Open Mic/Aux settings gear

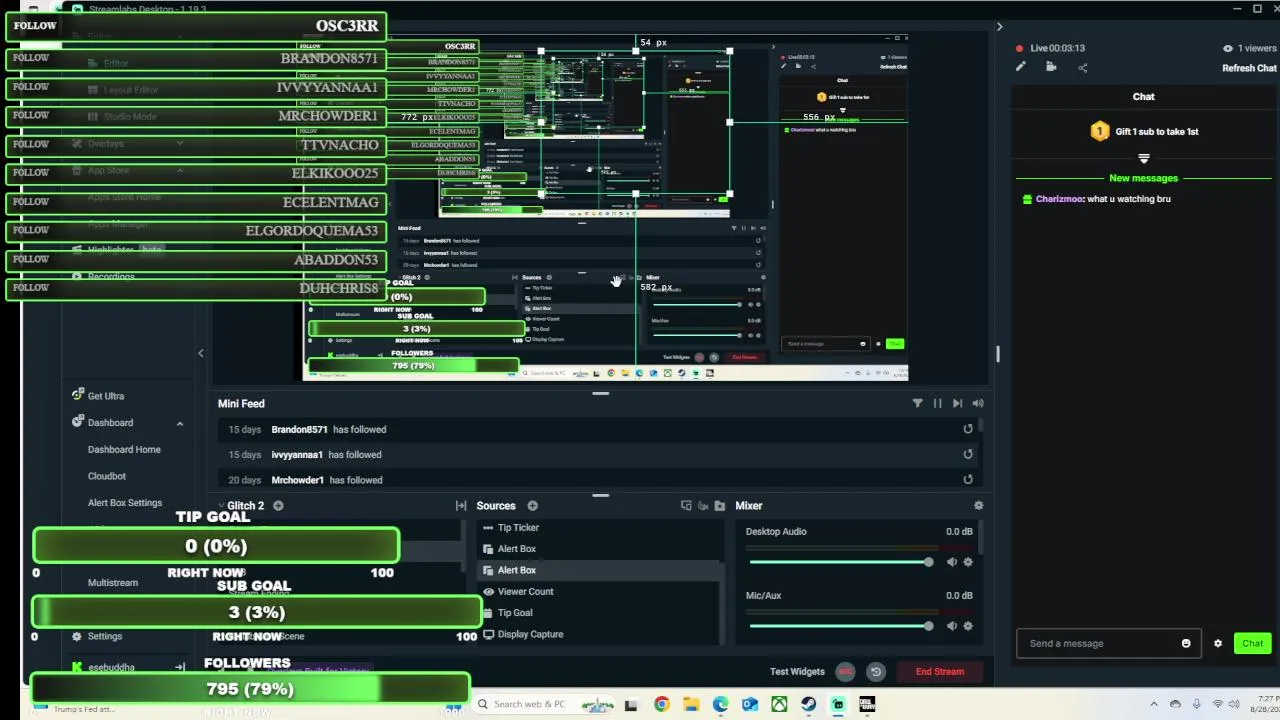coord(968,626)
